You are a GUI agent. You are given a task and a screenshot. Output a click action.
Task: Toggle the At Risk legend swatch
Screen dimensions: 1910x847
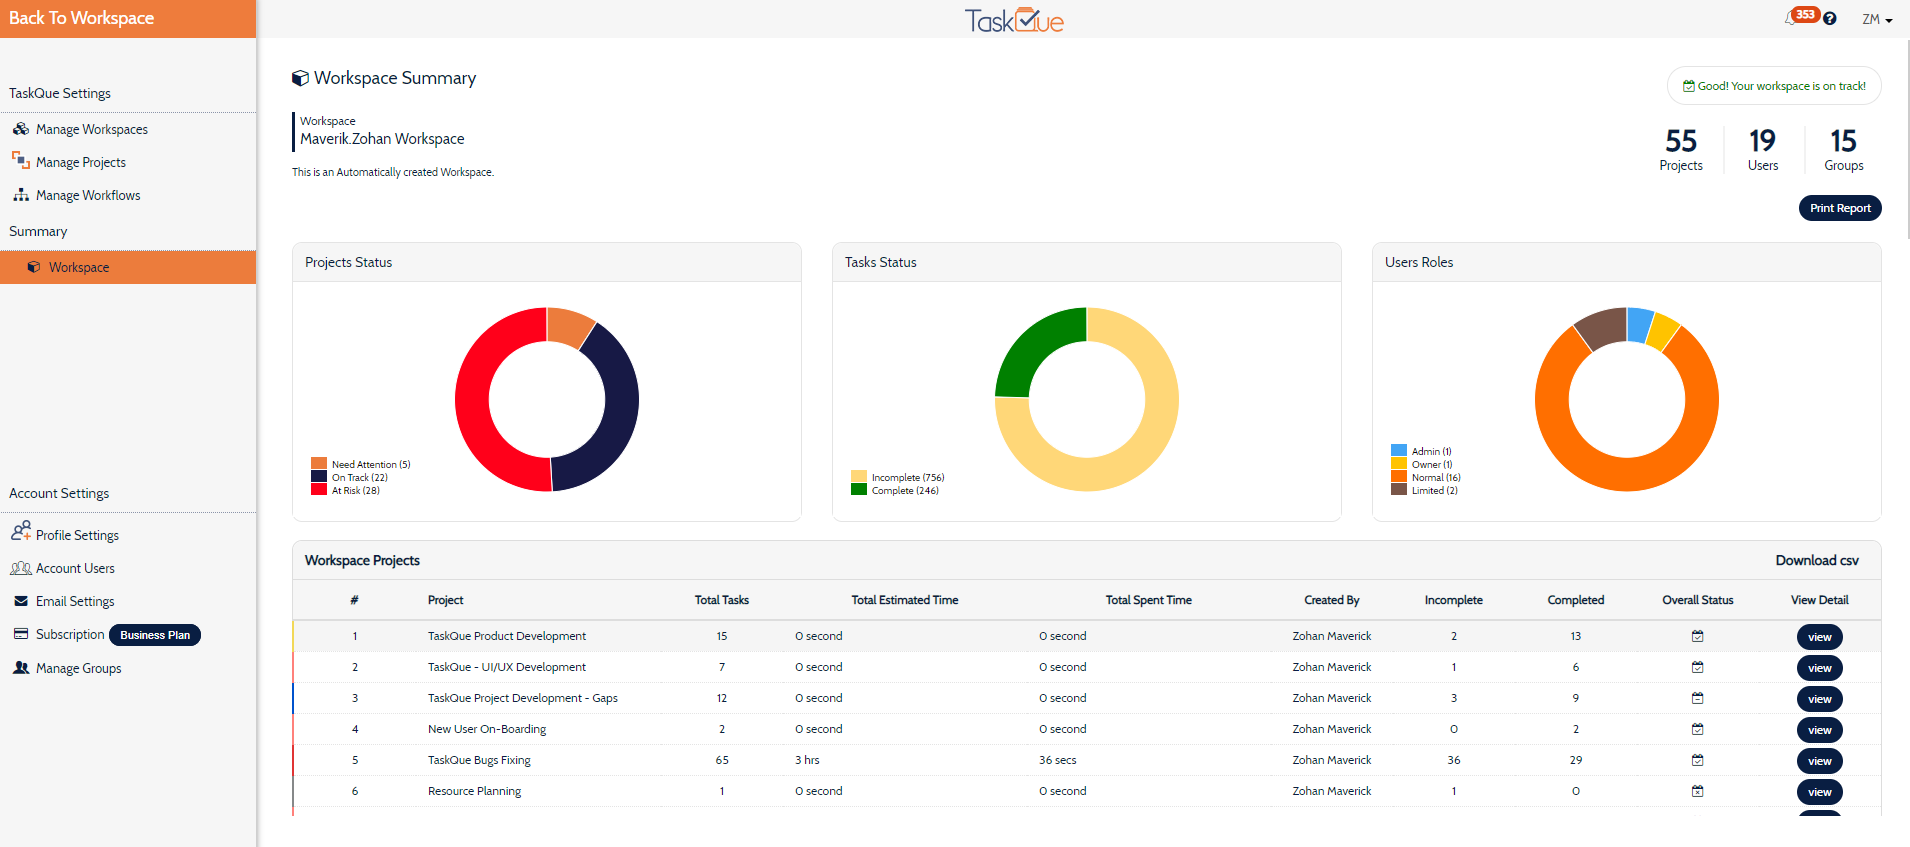tap(319, 490)
